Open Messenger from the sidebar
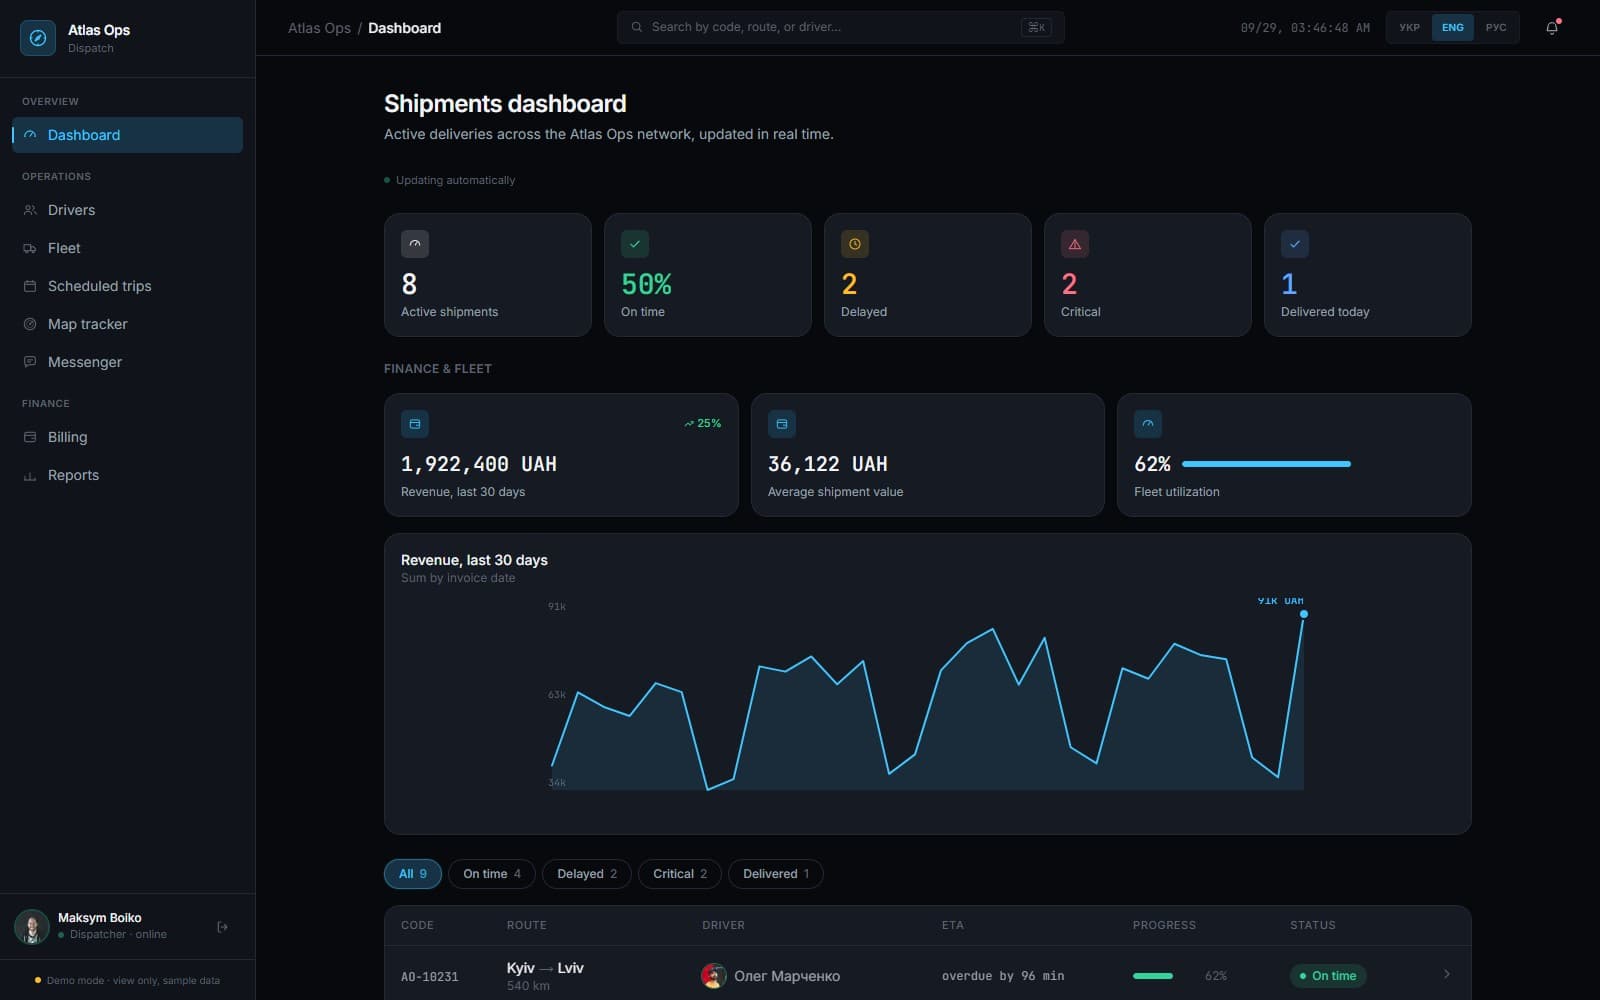 tap(127, 362)
